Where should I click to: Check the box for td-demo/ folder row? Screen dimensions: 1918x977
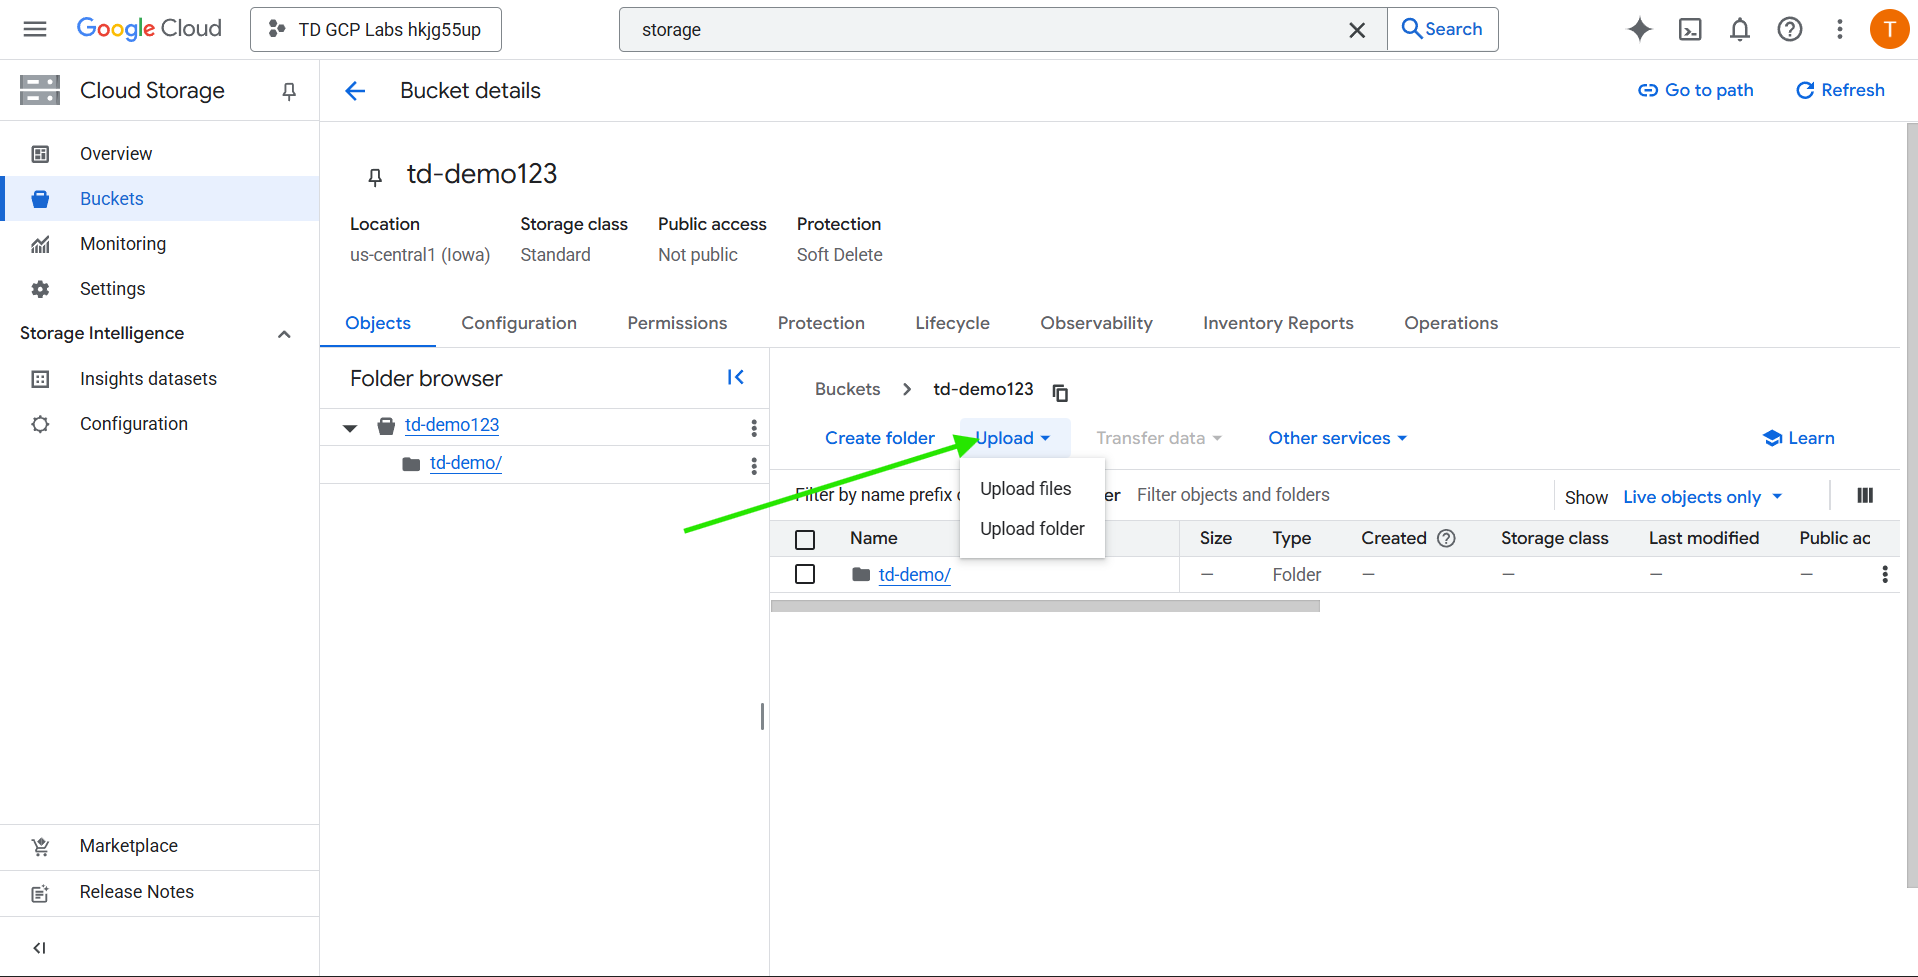click(x=805, y=574)
